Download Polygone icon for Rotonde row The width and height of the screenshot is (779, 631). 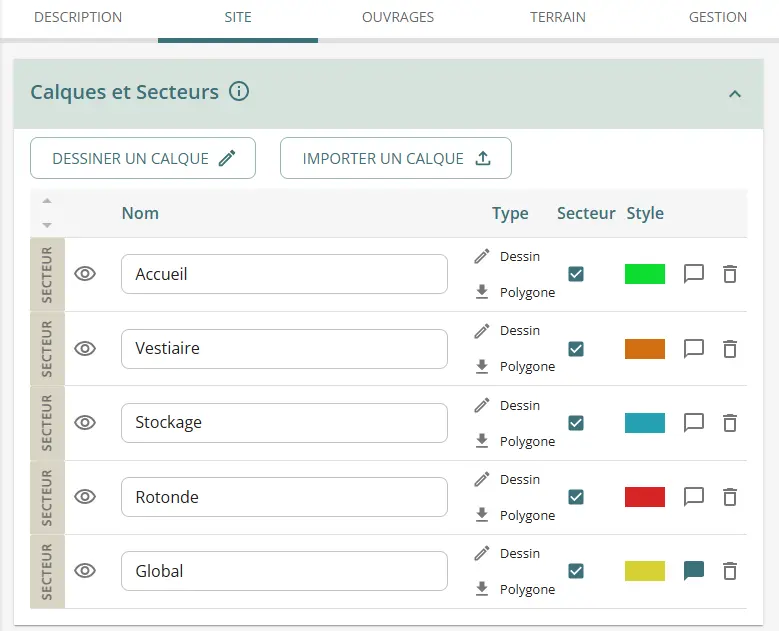pyautogui.click(x=482, y=515)
